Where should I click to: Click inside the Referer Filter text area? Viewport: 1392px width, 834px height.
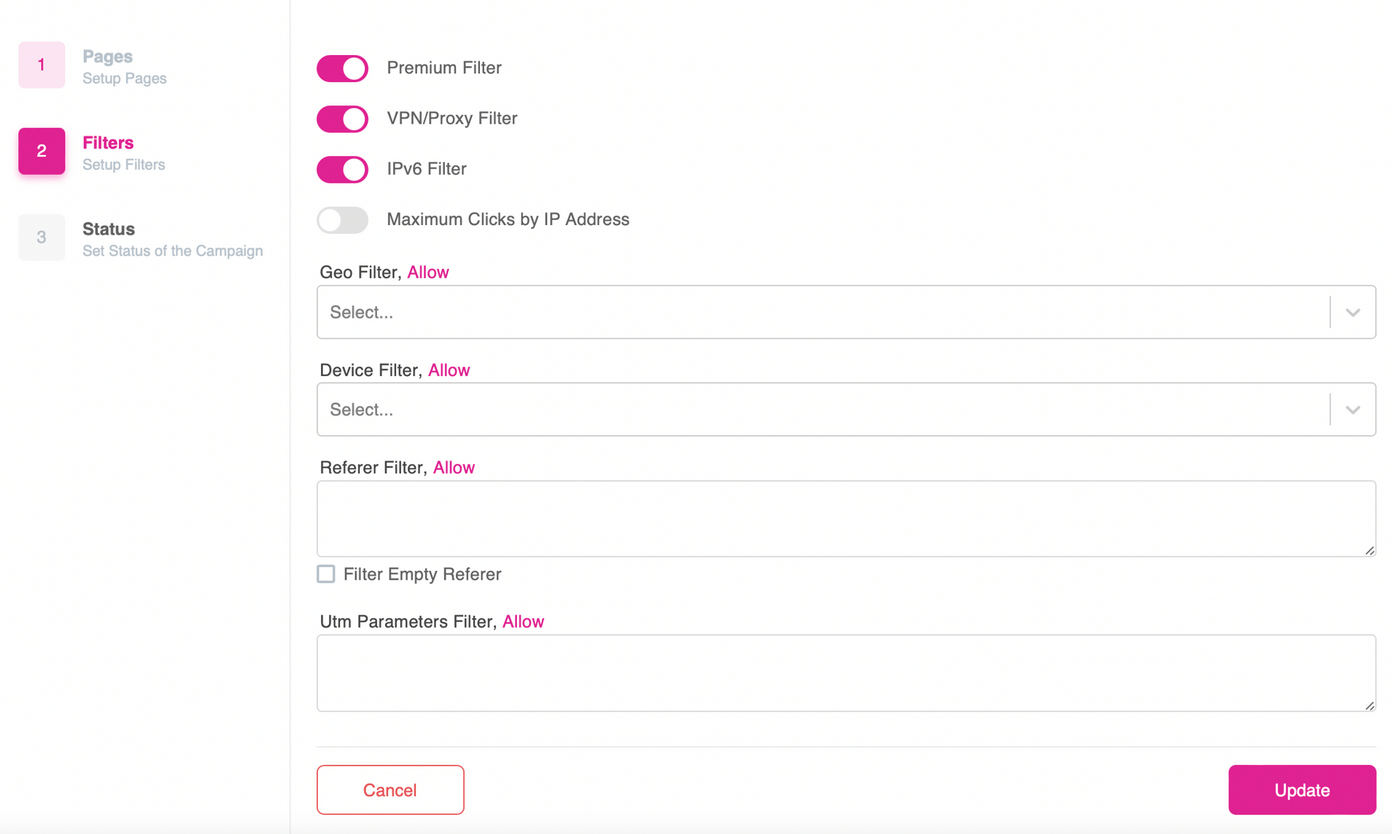point(846,518)
